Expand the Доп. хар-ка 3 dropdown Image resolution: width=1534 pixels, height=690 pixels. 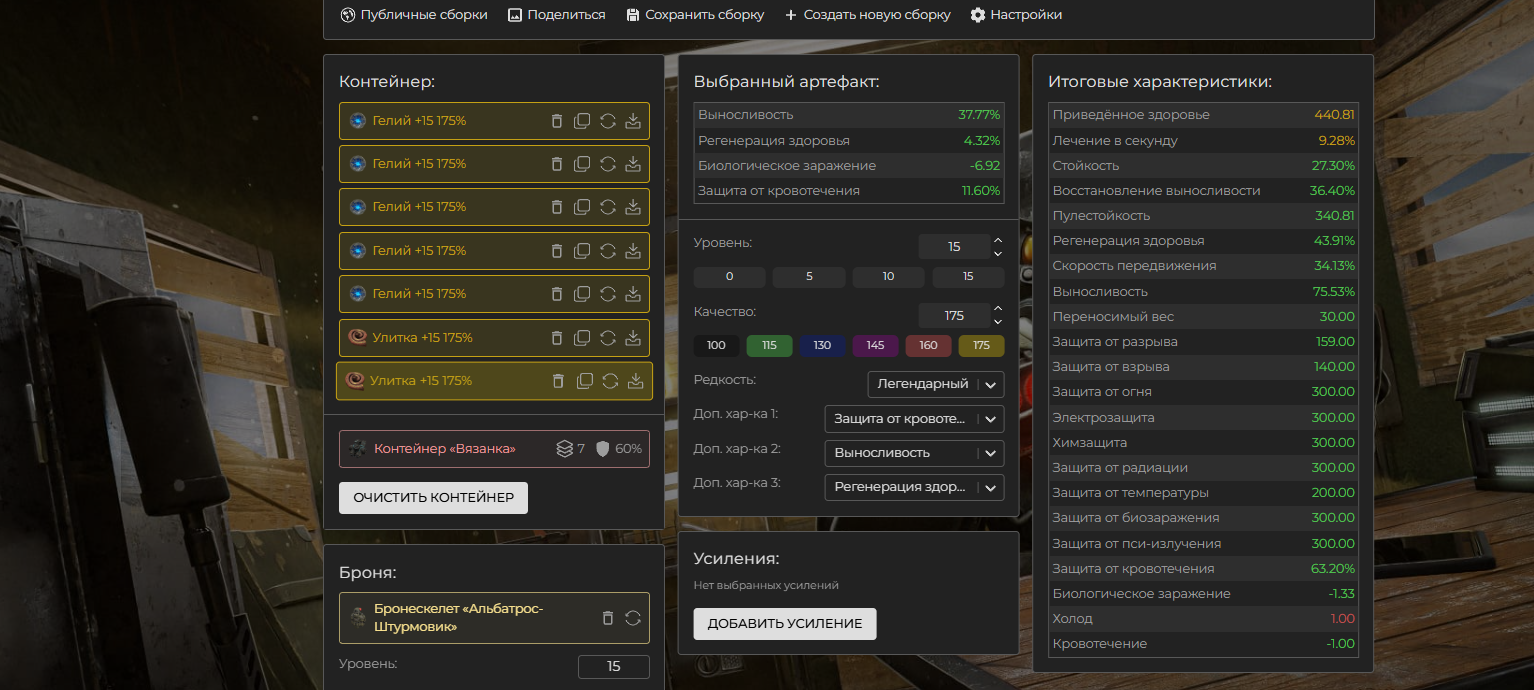pos(913,487)
